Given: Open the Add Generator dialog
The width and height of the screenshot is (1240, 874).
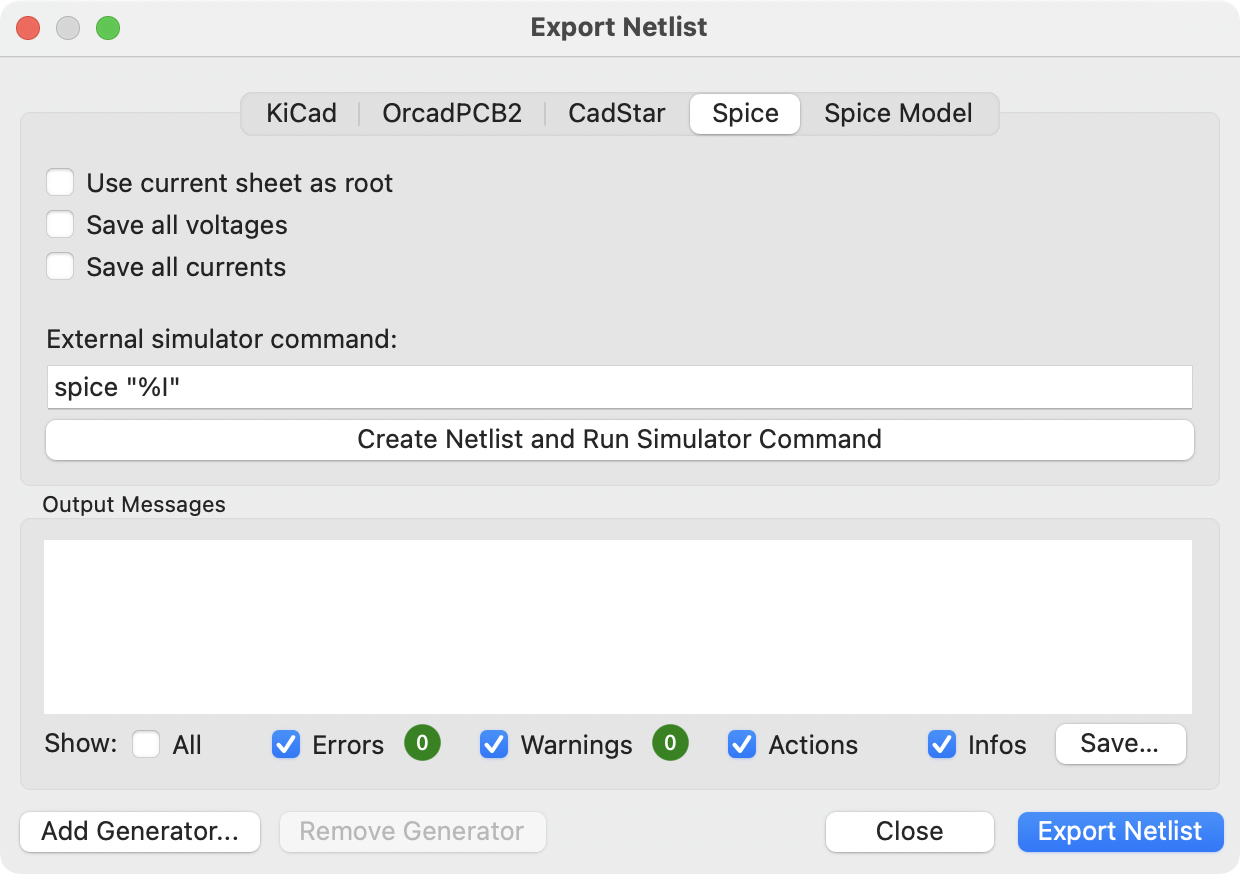Looking at the screenshot, I should (139, 831).
